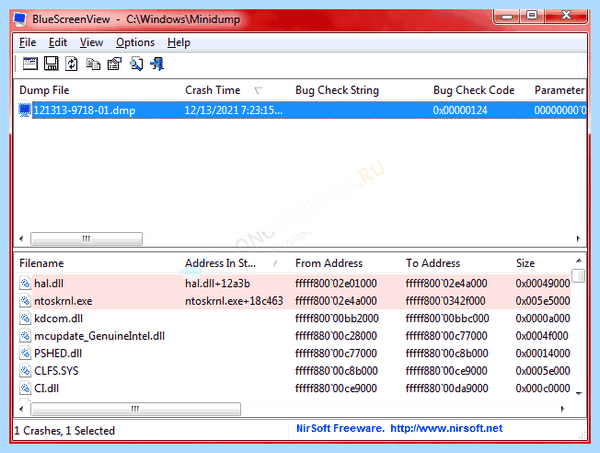Click the hal.dll file icon
The height and width of the screenshot is (453, 600).
[x=25, y=284]
